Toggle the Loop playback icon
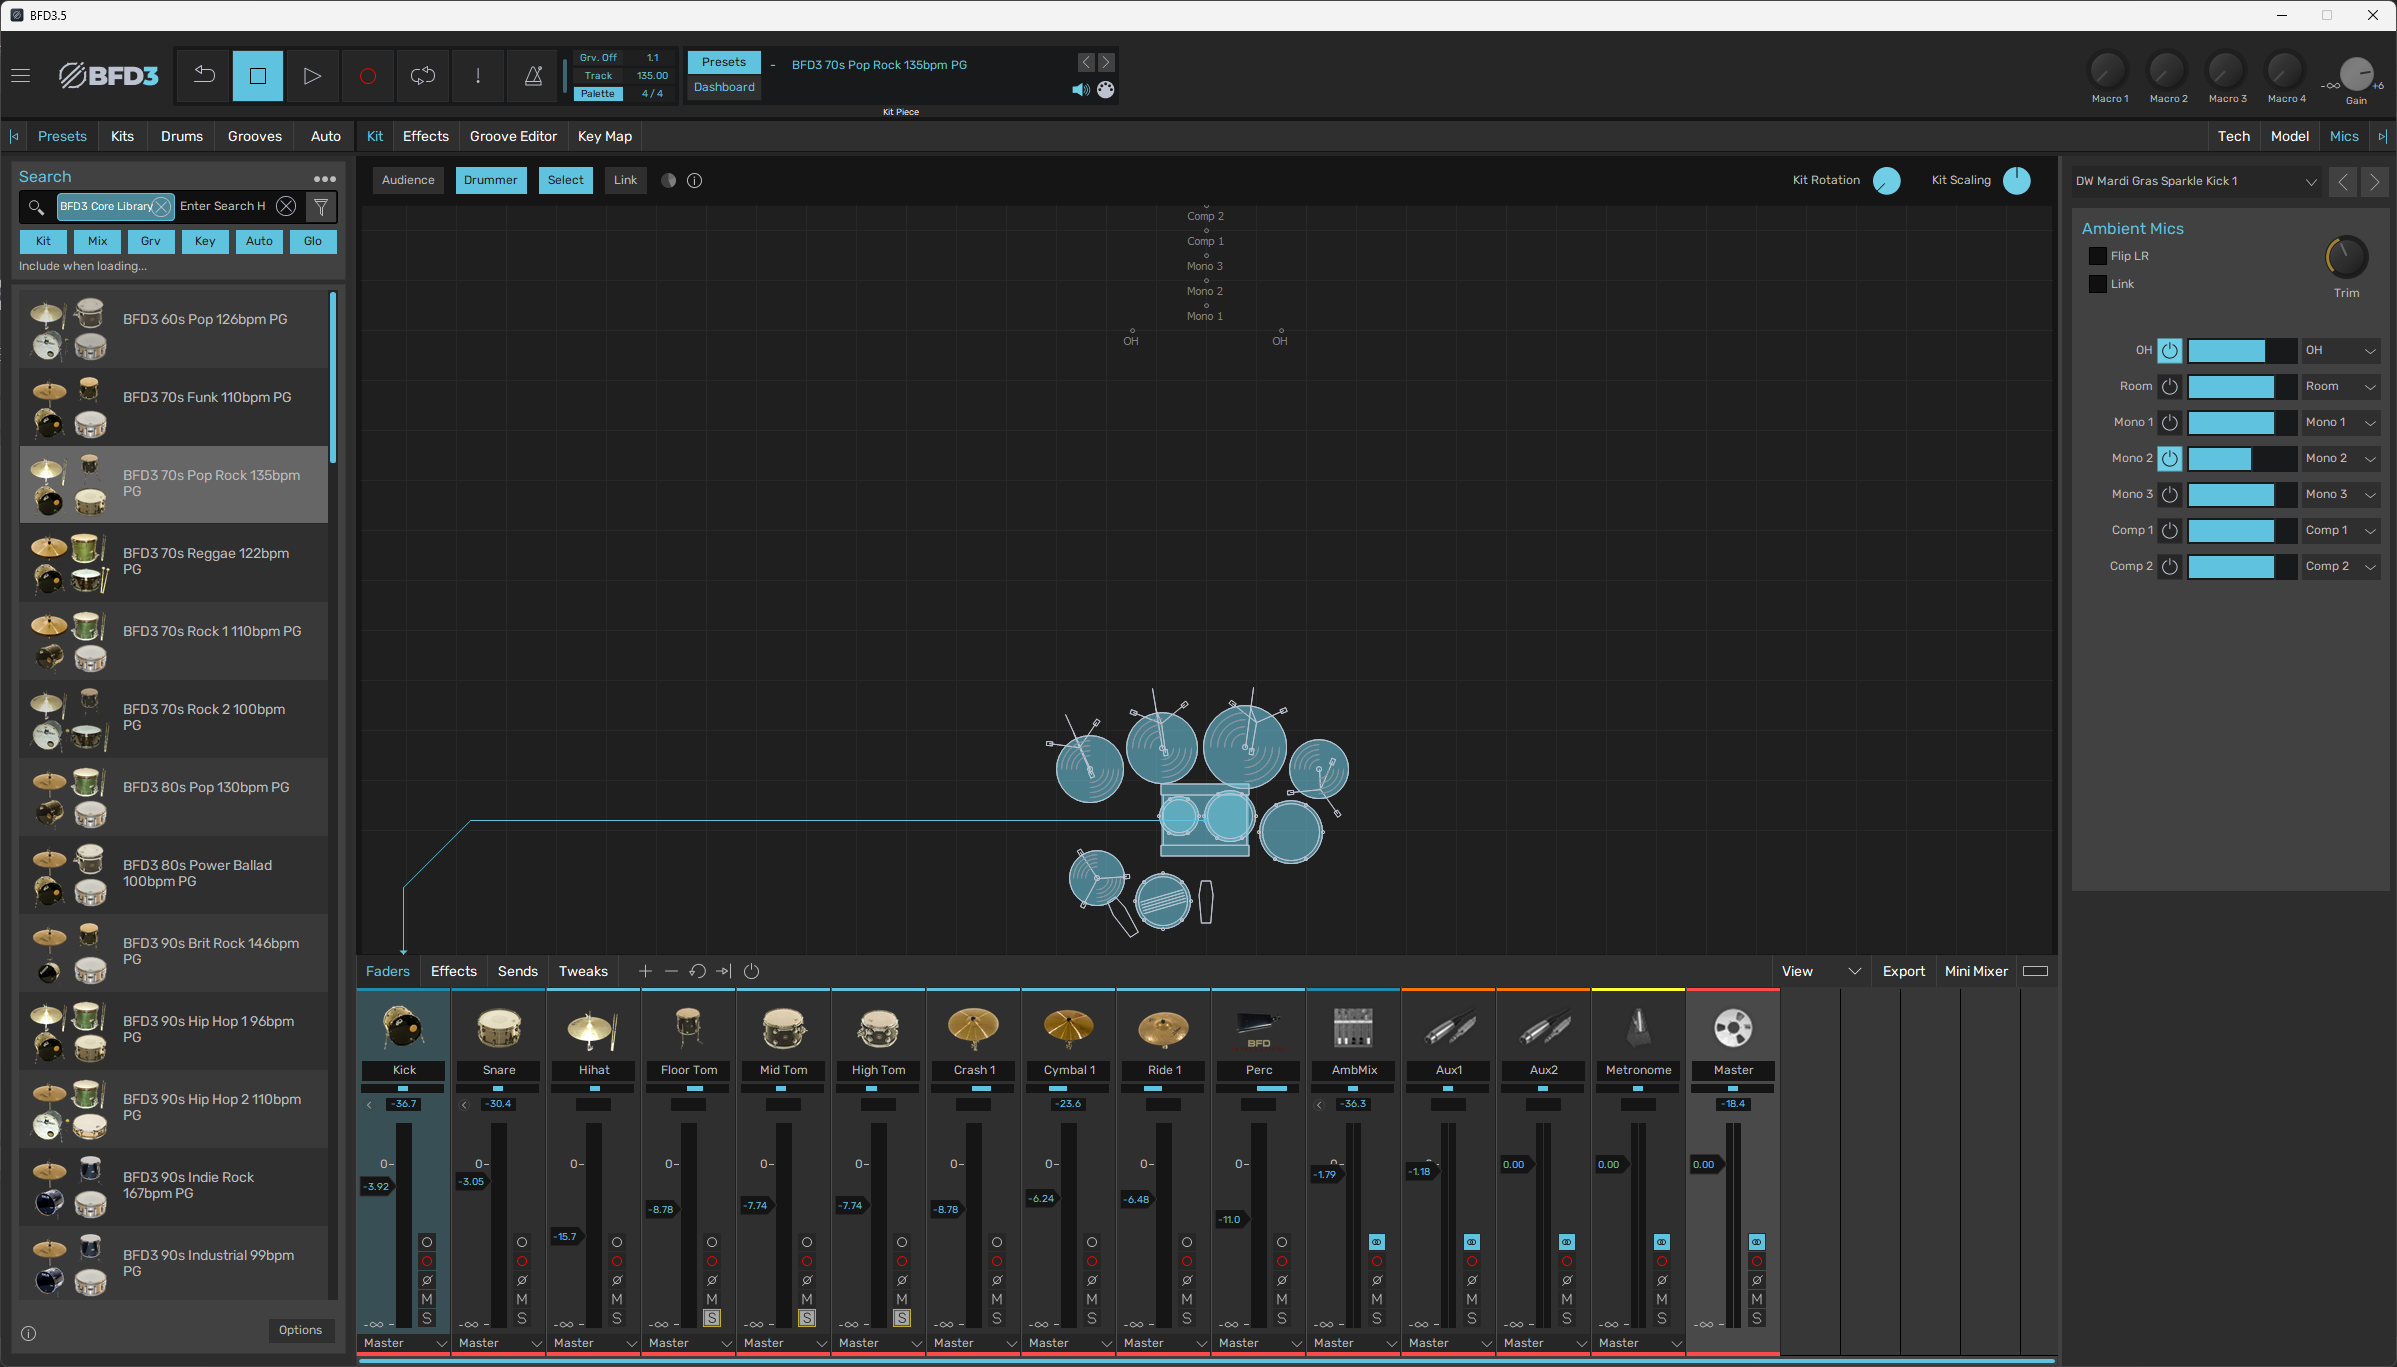The image size is (2397, 1367). tap(423, 76)
